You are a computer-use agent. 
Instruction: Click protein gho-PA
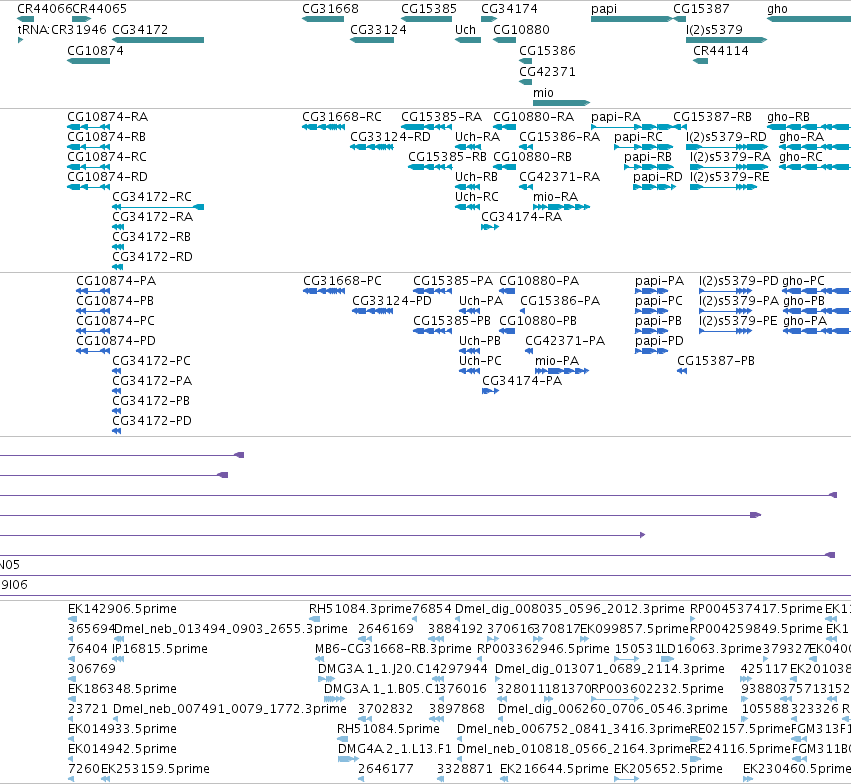[x=805, y=321]
